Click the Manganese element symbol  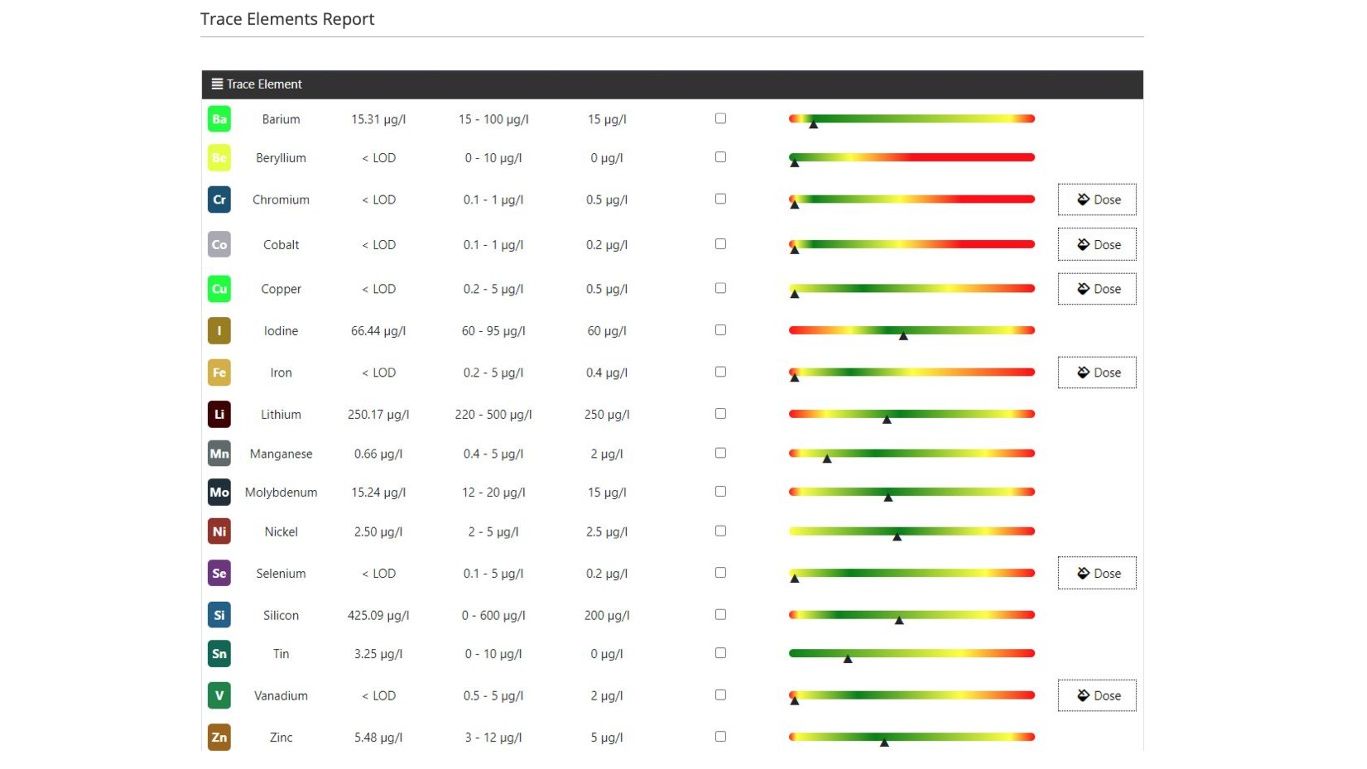coord(219,453)
